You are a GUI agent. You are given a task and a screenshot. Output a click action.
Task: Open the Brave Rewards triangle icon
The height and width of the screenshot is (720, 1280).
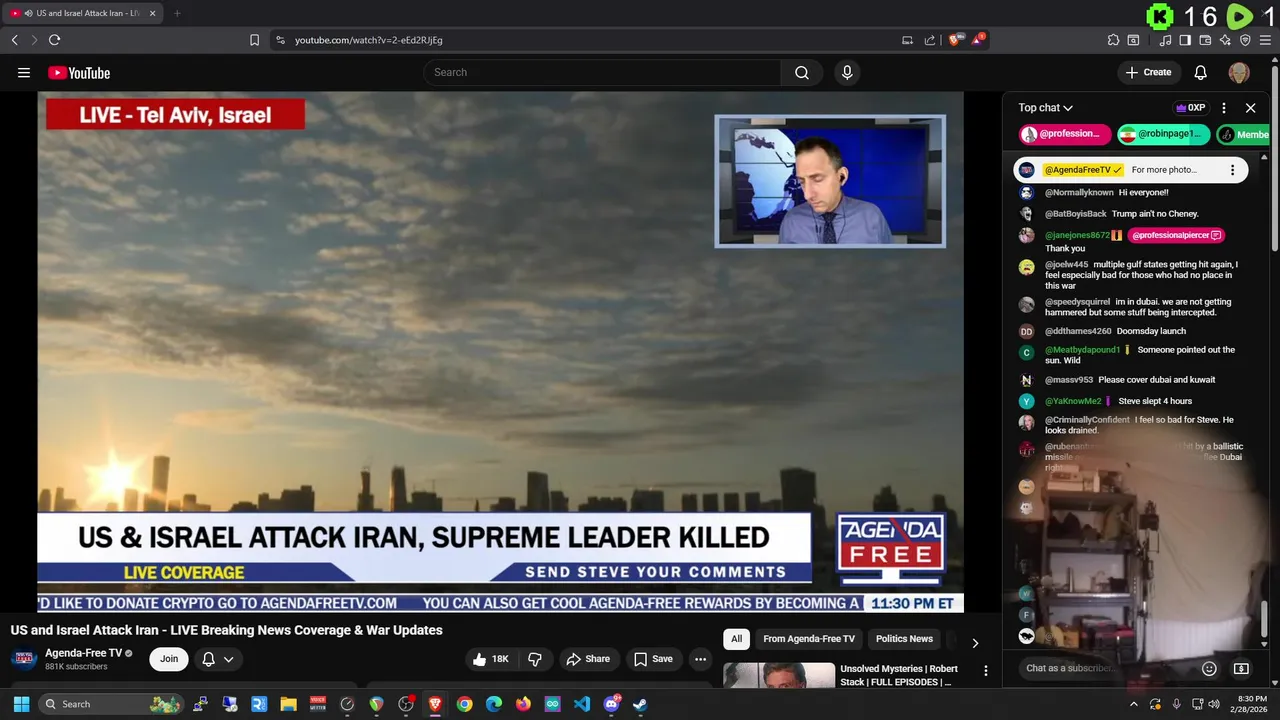point(978,40)
